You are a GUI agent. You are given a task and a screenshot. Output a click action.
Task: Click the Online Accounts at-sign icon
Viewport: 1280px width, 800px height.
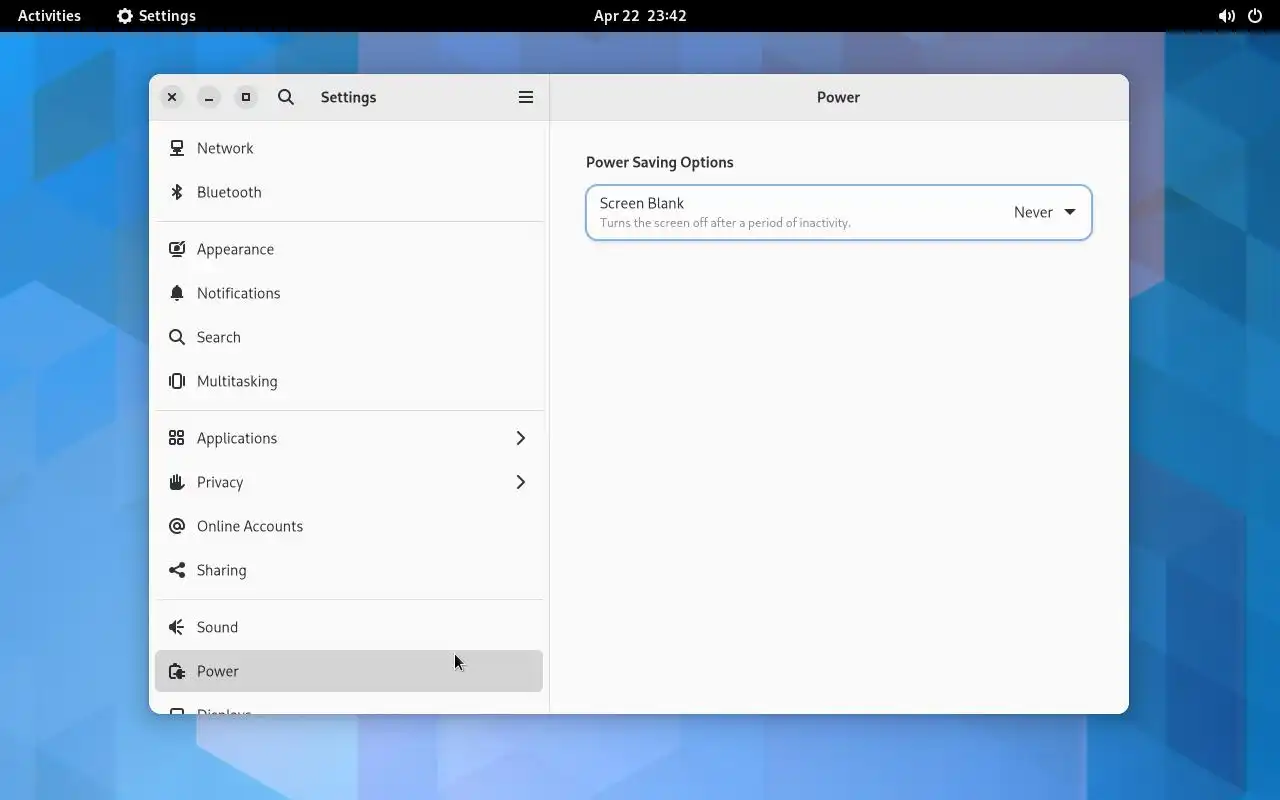pyautogui.click(x=177, y=526)
